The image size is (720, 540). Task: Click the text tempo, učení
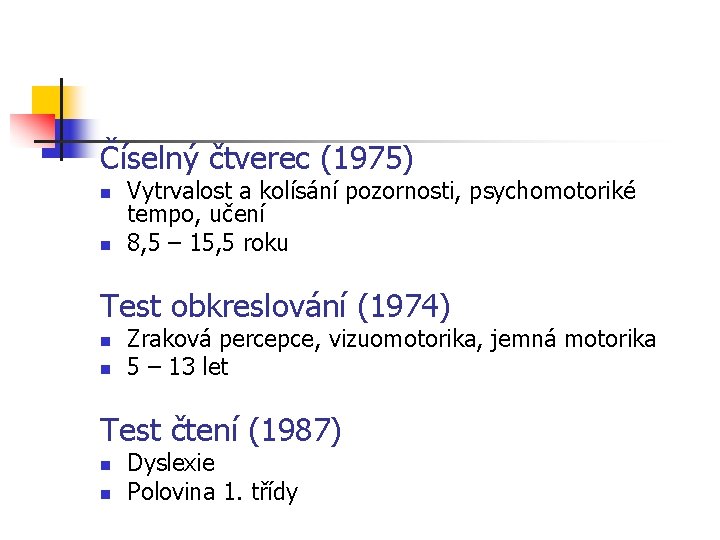(x=196, y=214)
